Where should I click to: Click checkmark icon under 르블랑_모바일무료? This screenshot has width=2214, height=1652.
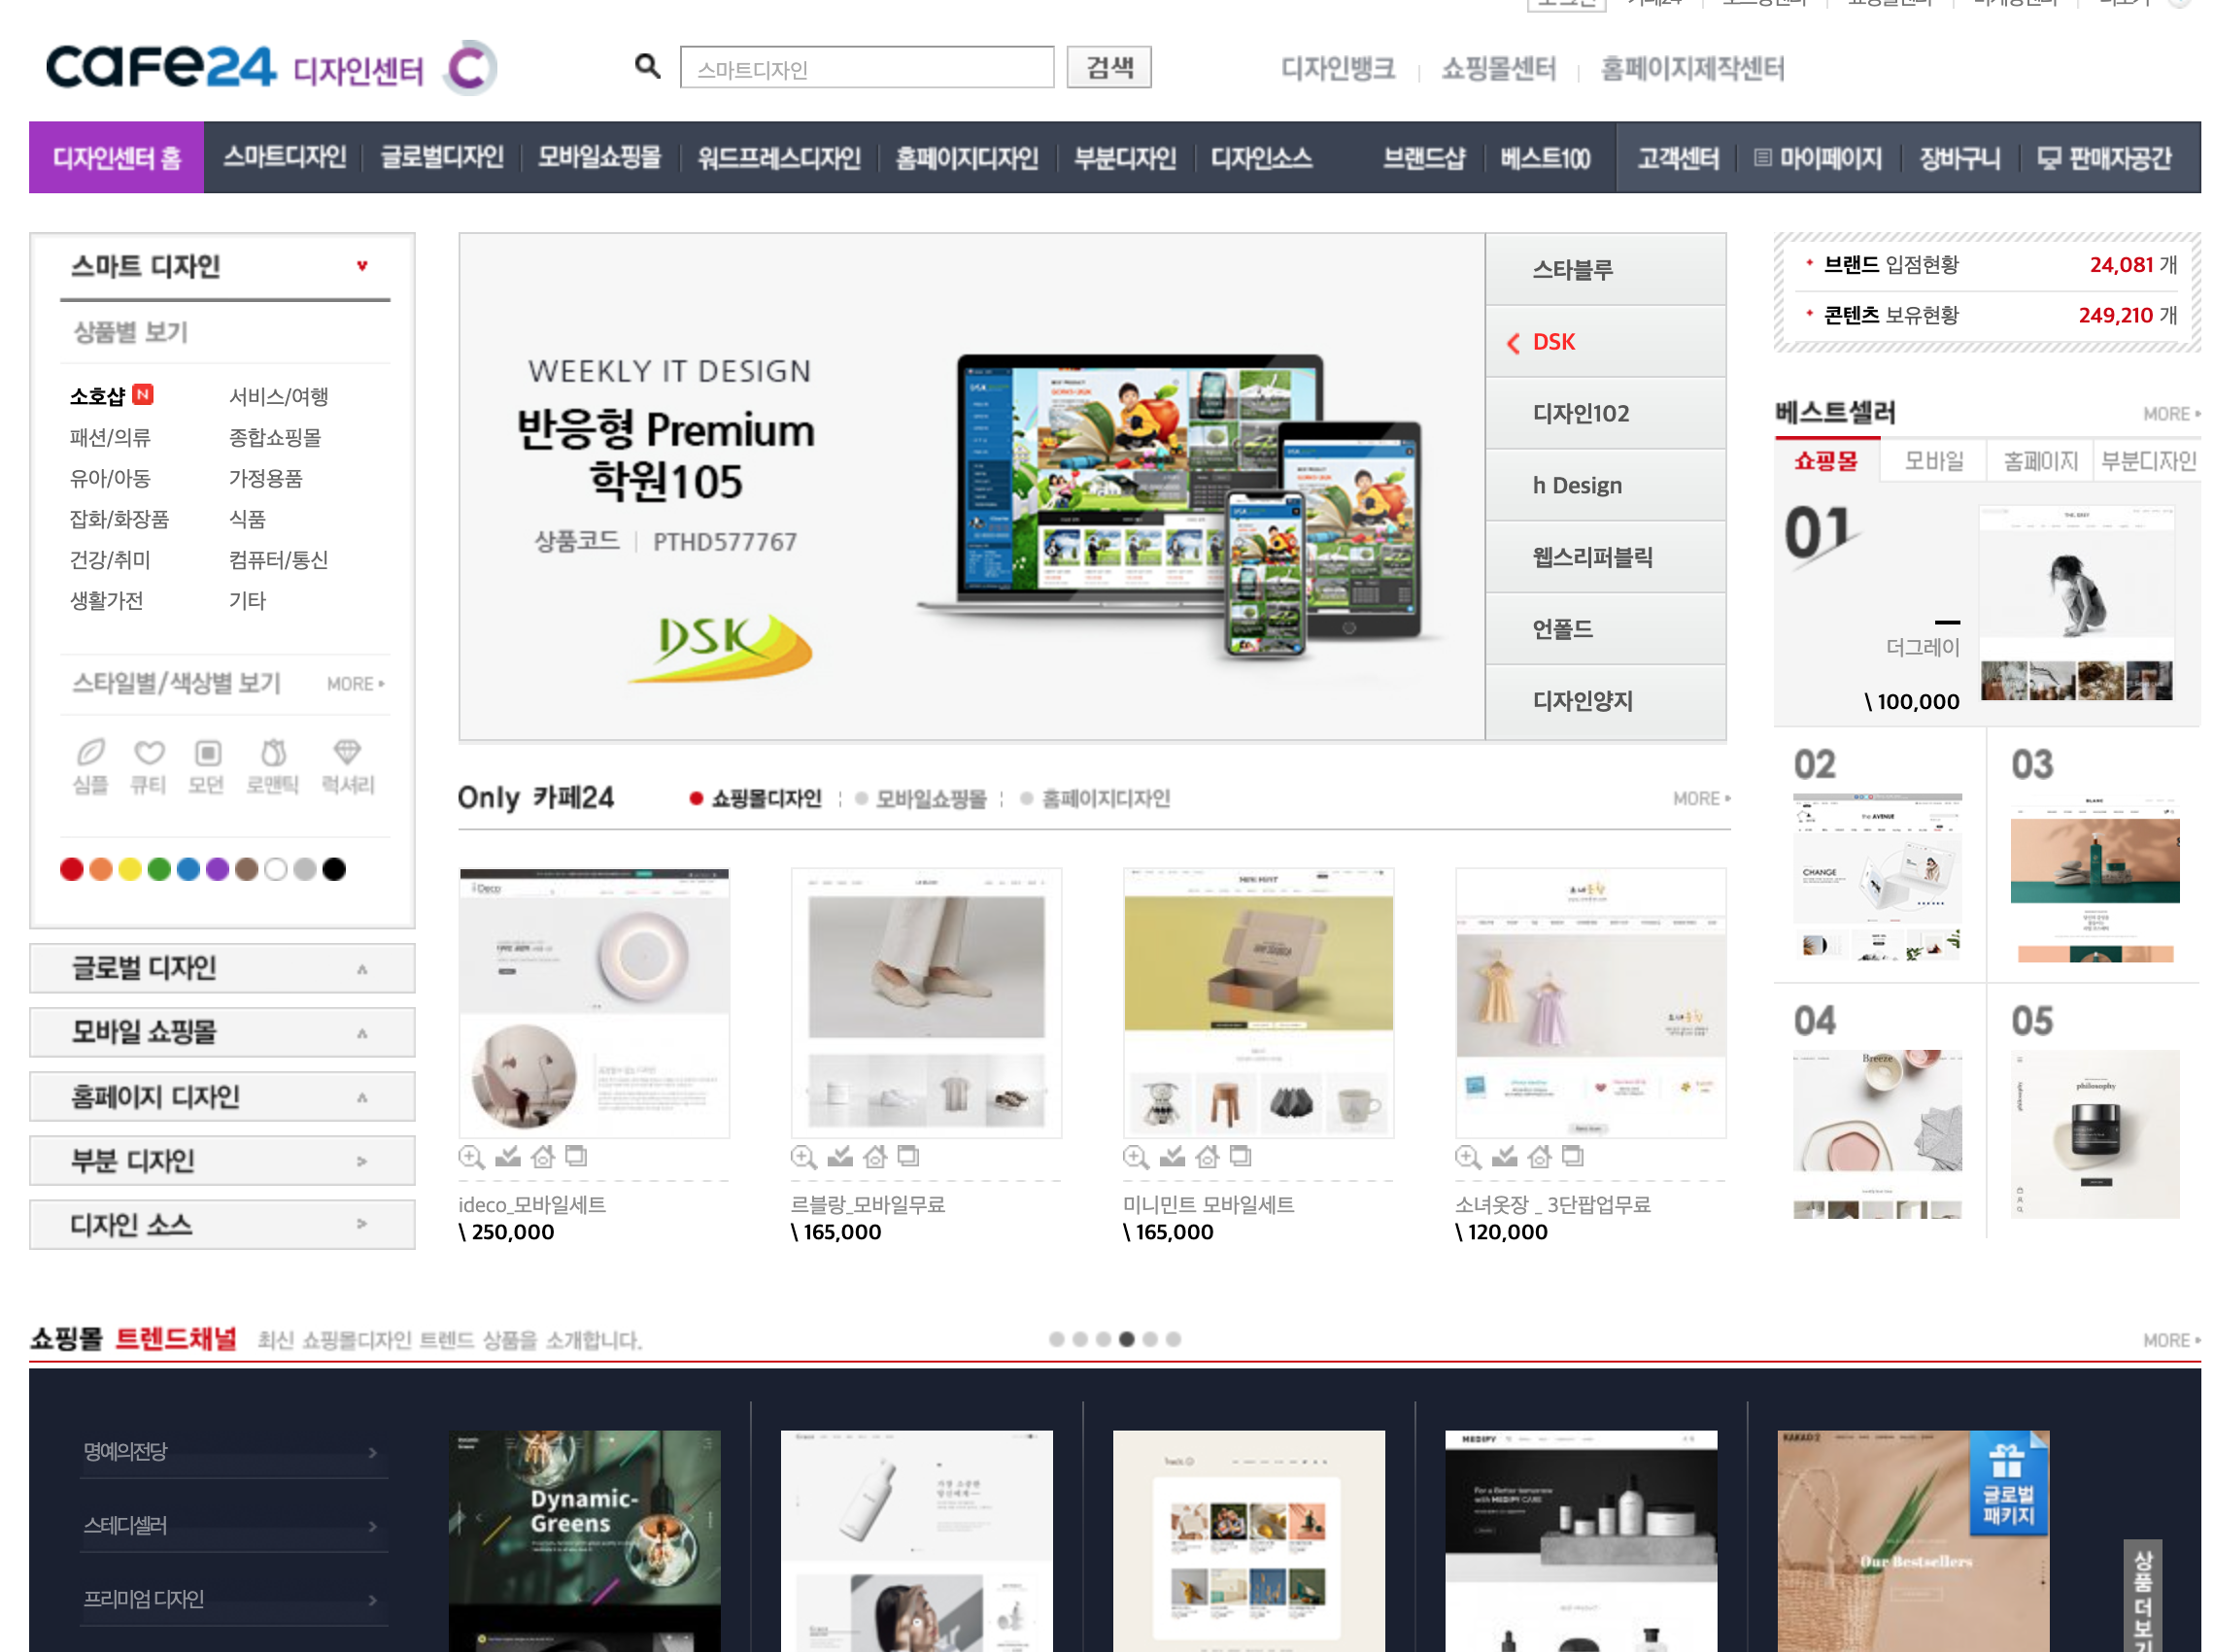[840, 1157]
